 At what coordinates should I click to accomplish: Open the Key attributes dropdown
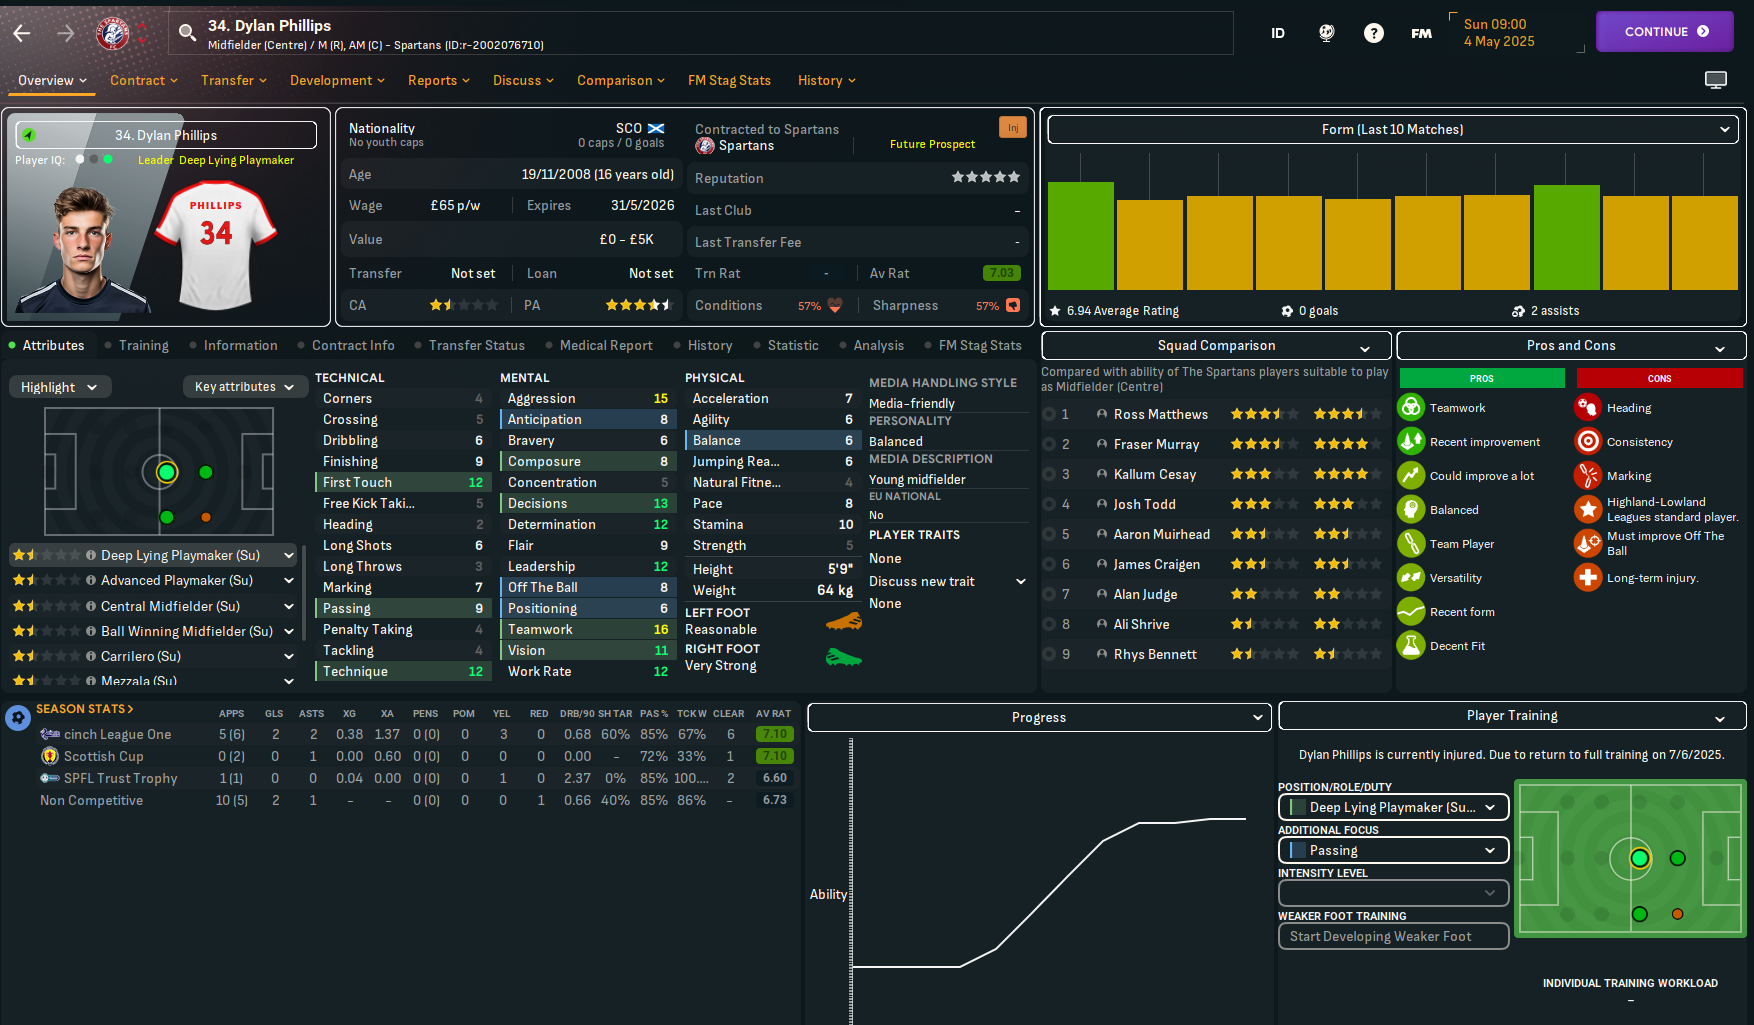click(244, 387)
